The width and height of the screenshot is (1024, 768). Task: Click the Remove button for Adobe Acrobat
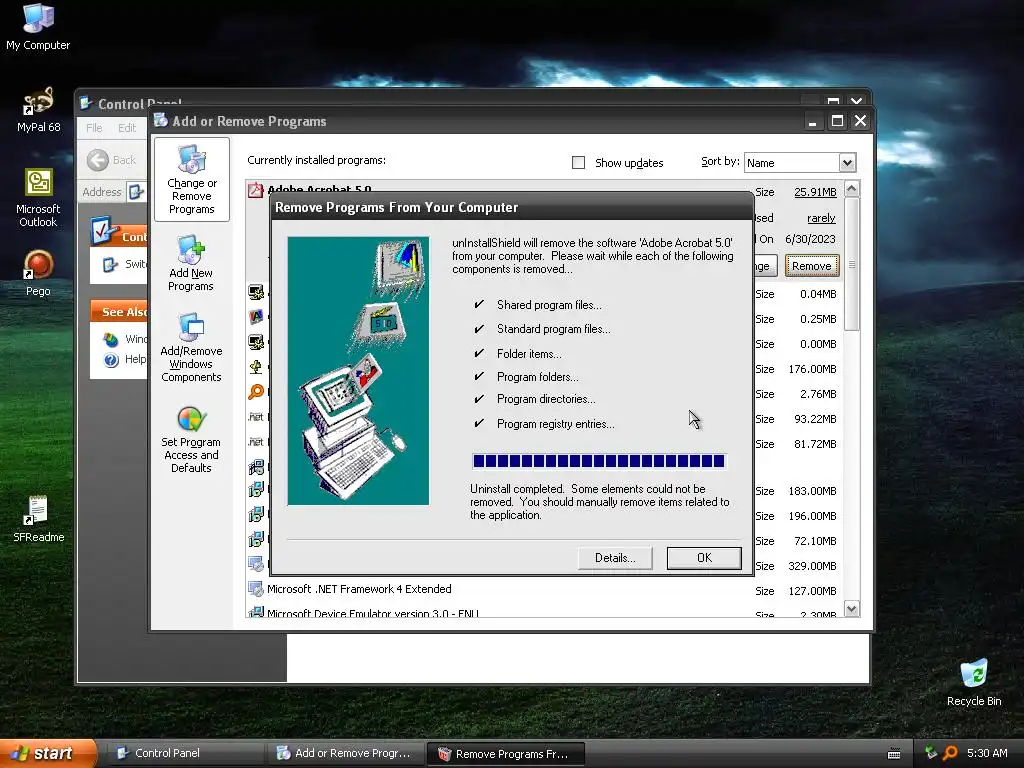(812, 266)
